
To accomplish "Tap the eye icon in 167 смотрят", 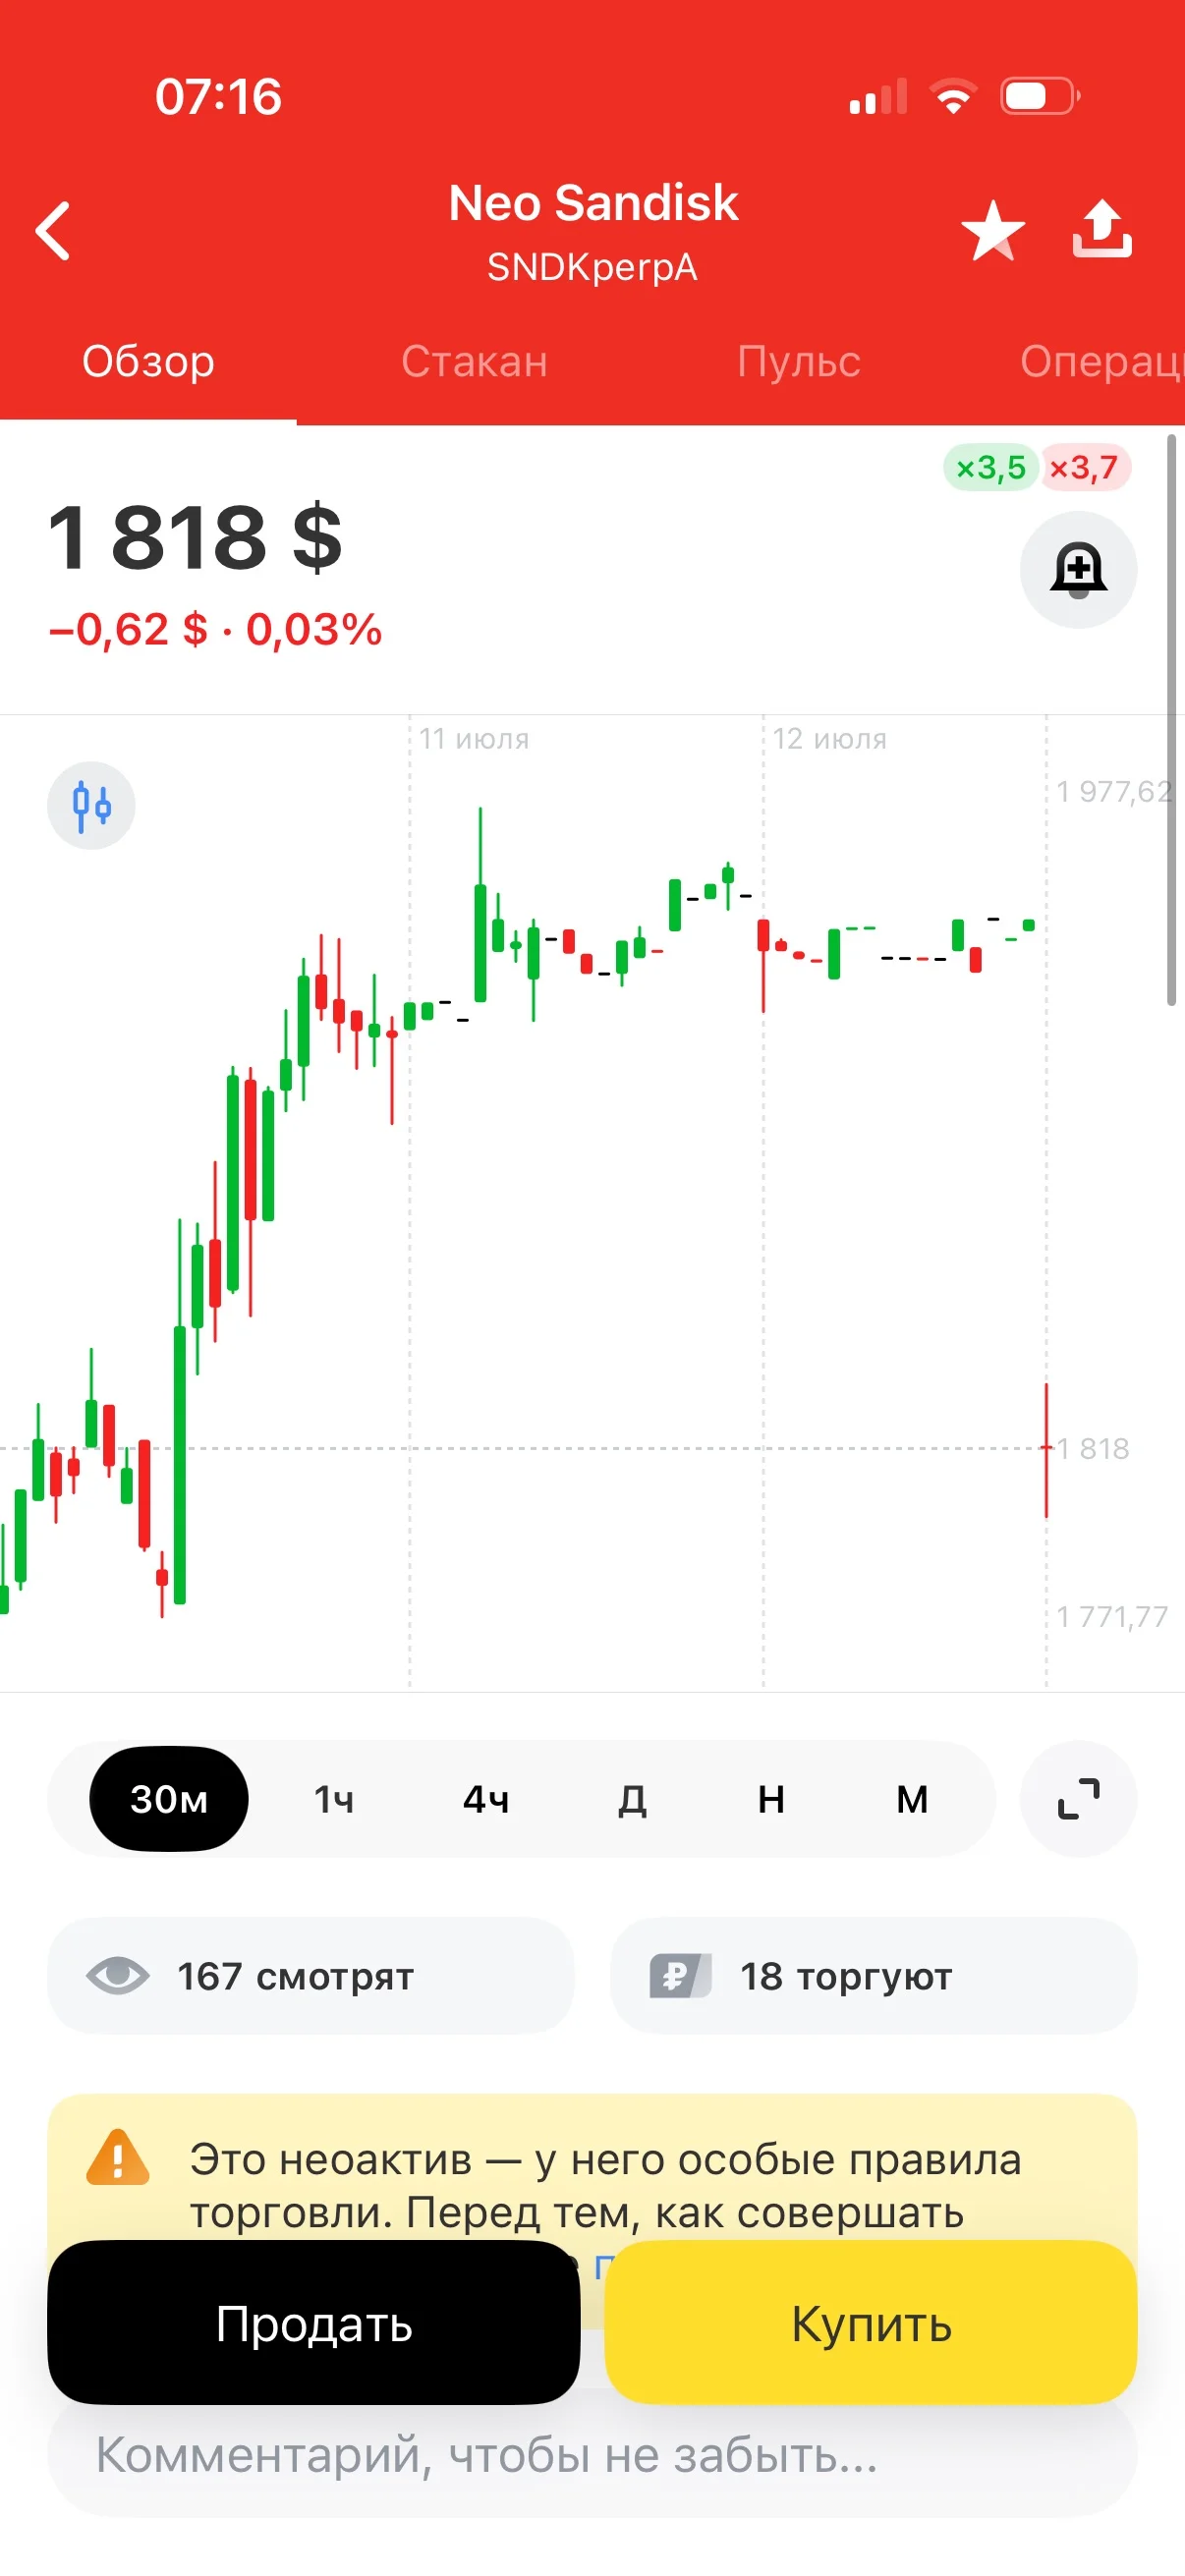I will (x=118, y=1975).
